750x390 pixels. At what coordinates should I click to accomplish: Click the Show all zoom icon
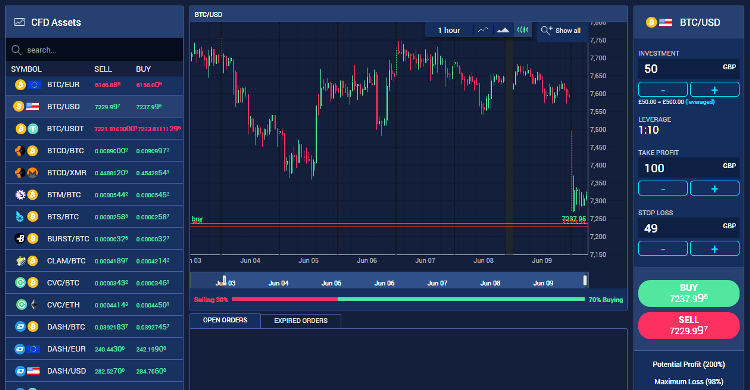point(546,30)
